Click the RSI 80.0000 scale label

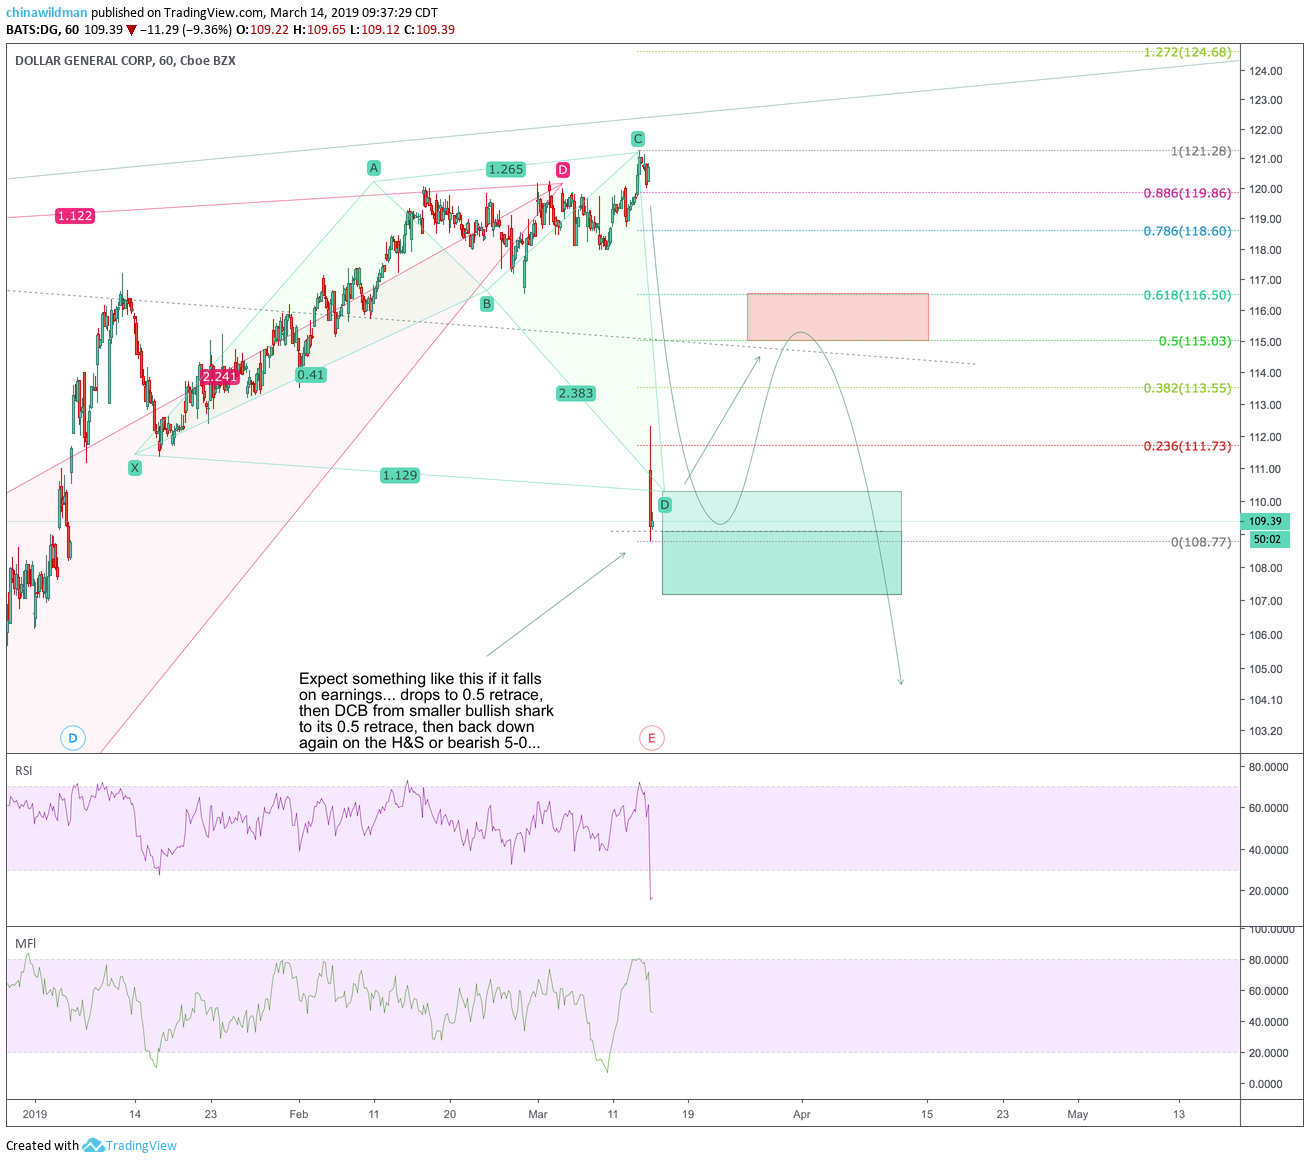1268,767
